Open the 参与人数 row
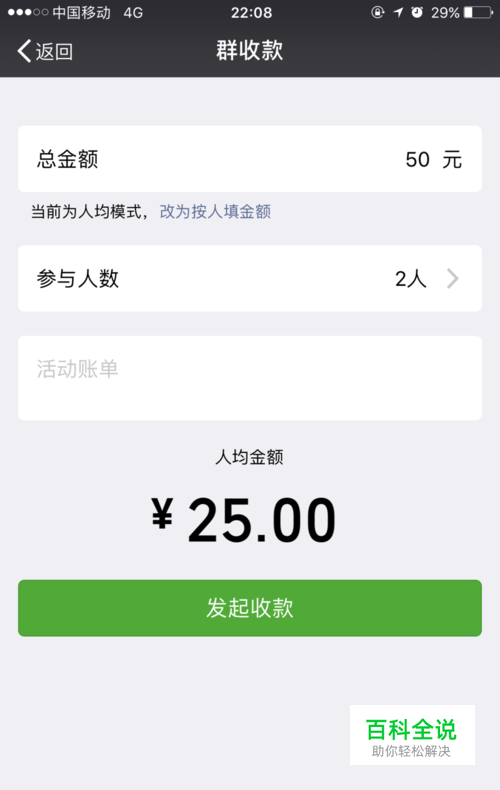This screenshot has width=500, height=790. point(250,278)
